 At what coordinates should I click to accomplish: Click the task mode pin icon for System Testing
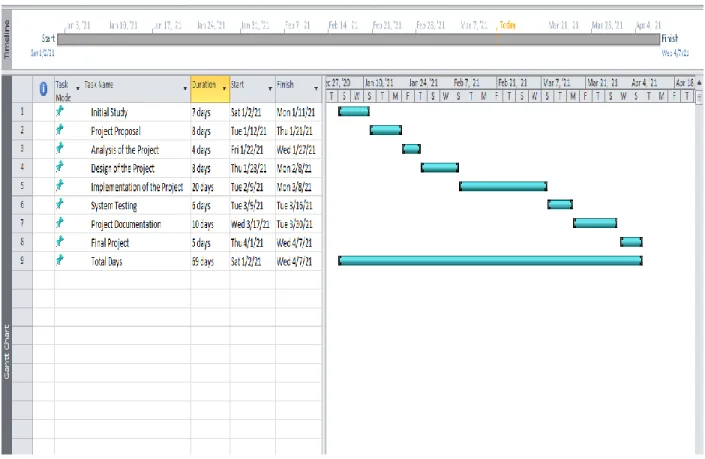[x=60, y=205]
